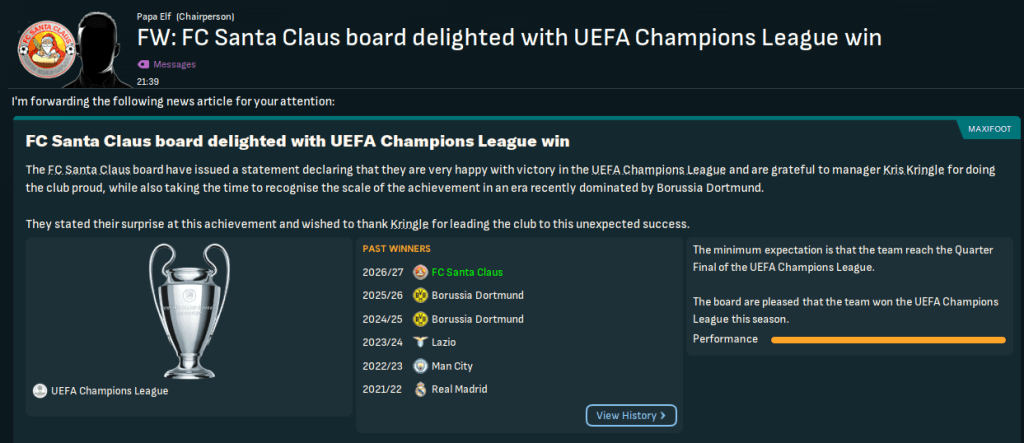
Task: Click the purple Messages tag icon
Action: pyautogui.click(x=143, y=64)
